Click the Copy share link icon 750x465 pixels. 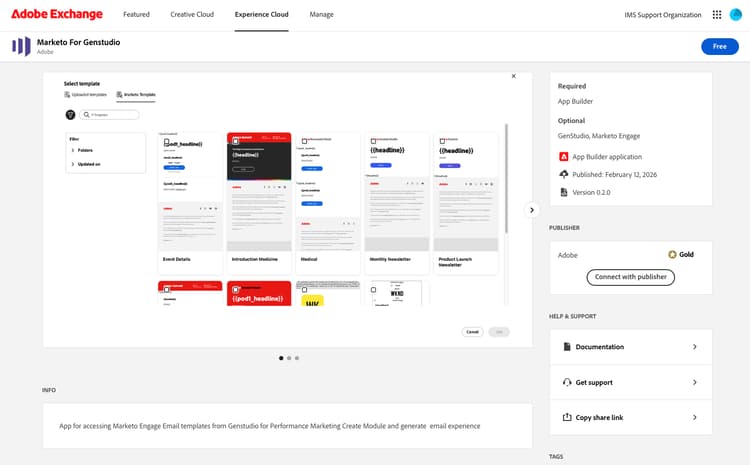[x=567, y=417]
